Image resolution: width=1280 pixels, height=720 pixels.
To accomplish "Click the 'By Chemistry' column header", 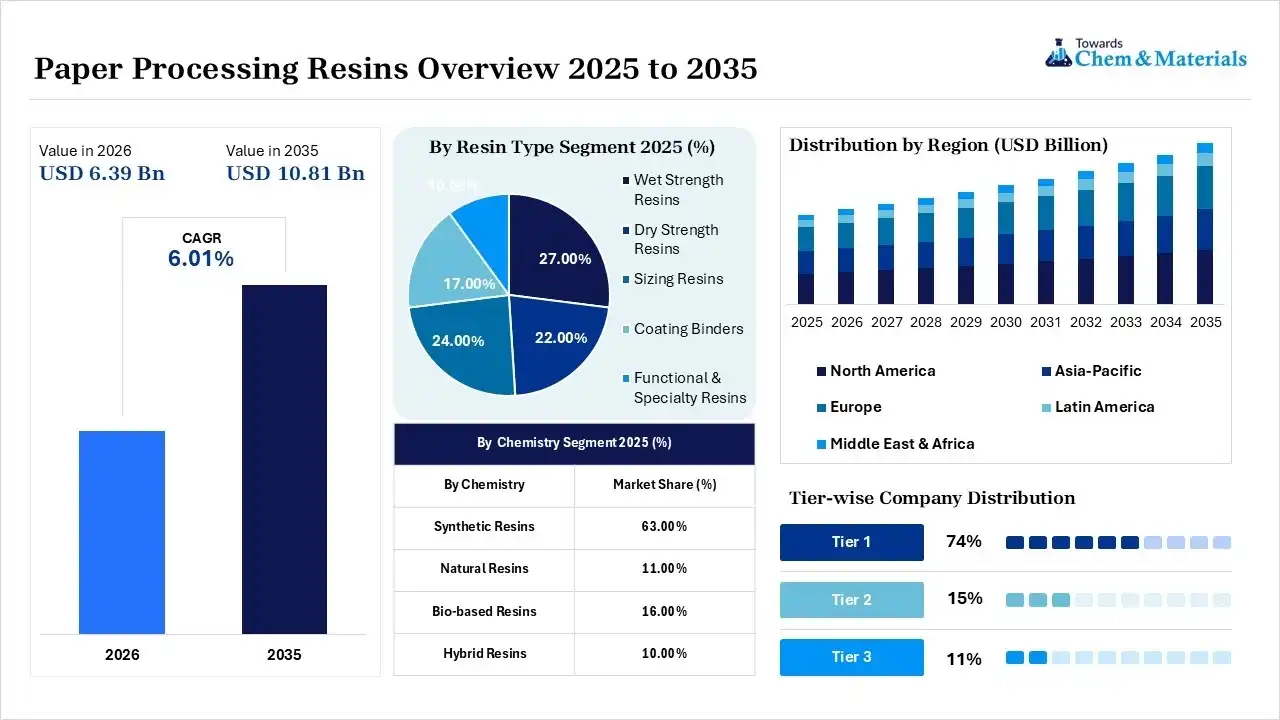I will click(x=484, y=485).
